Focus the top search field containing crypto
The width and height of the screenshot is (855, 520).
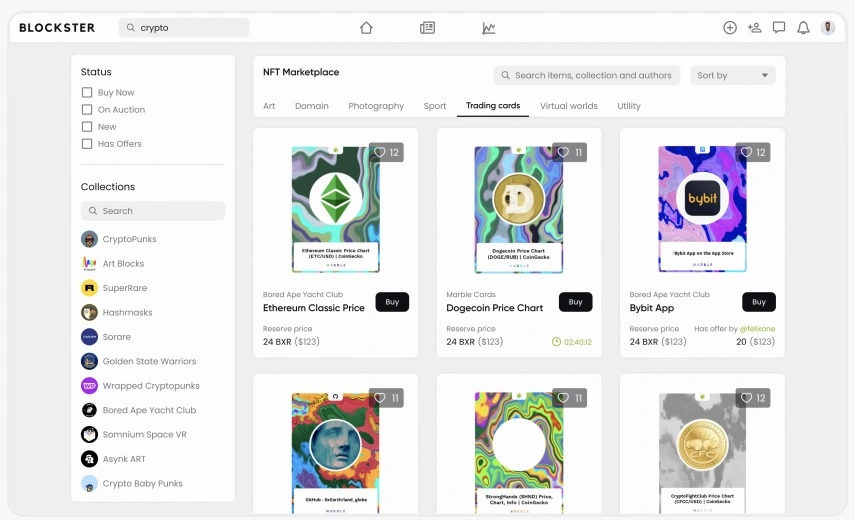point(184,27)
